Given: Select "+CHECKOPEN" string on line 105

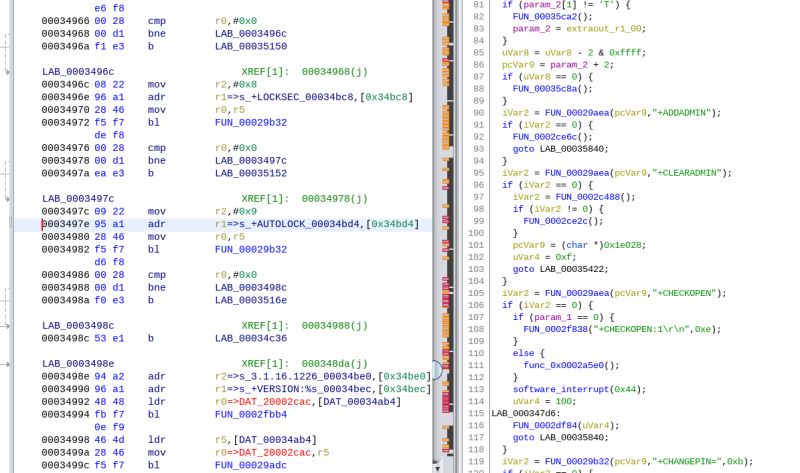Looking at the screenshot, I should tap(684, 293).
